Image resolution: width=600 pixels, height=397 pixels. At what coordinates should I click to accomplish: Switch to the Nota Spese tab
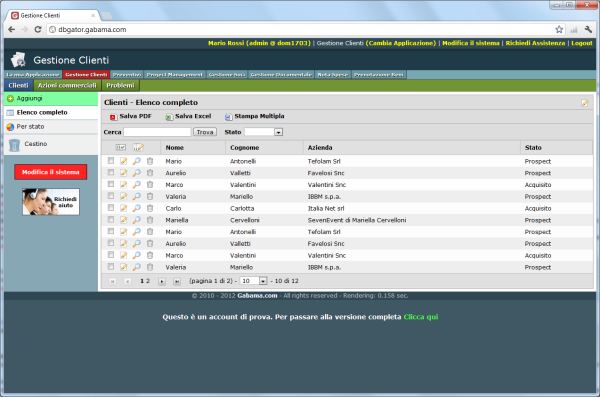coord(333,75)
